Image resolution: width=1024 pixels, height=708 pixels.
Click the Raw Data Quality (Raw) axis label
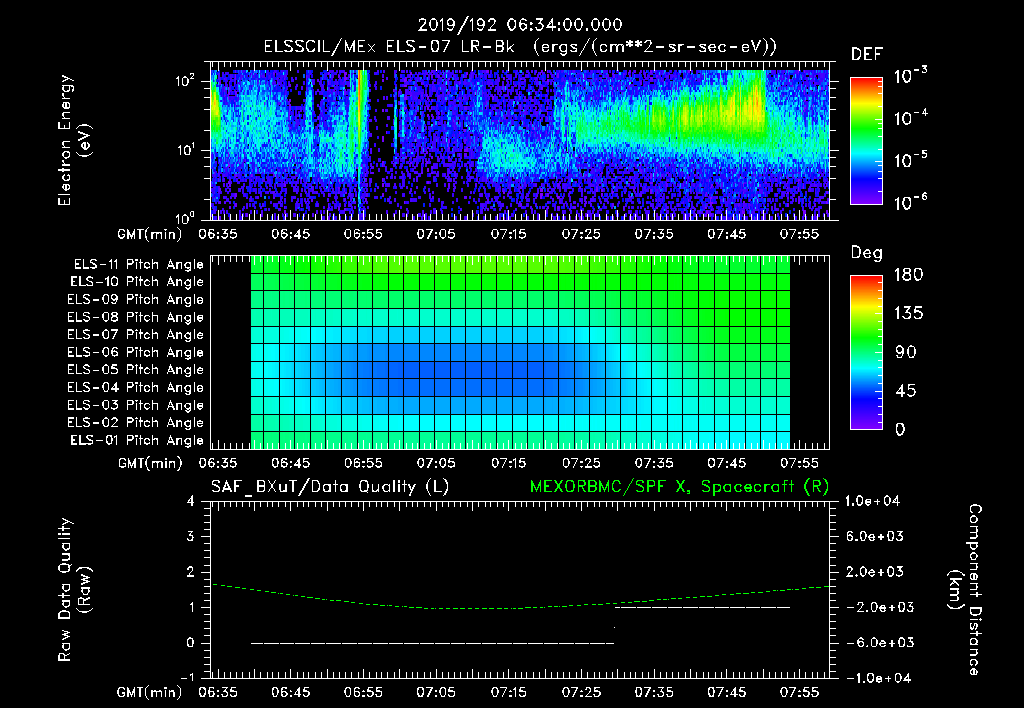(x=74, y=590)
